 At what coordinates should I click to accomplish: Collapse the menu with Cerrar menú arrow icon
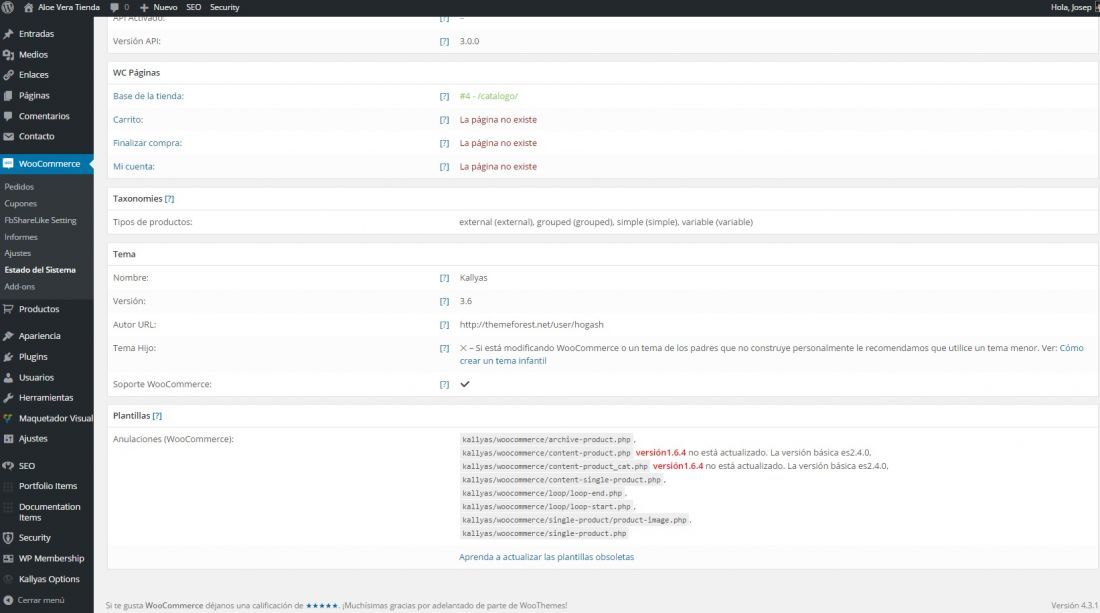coord(8,600)
